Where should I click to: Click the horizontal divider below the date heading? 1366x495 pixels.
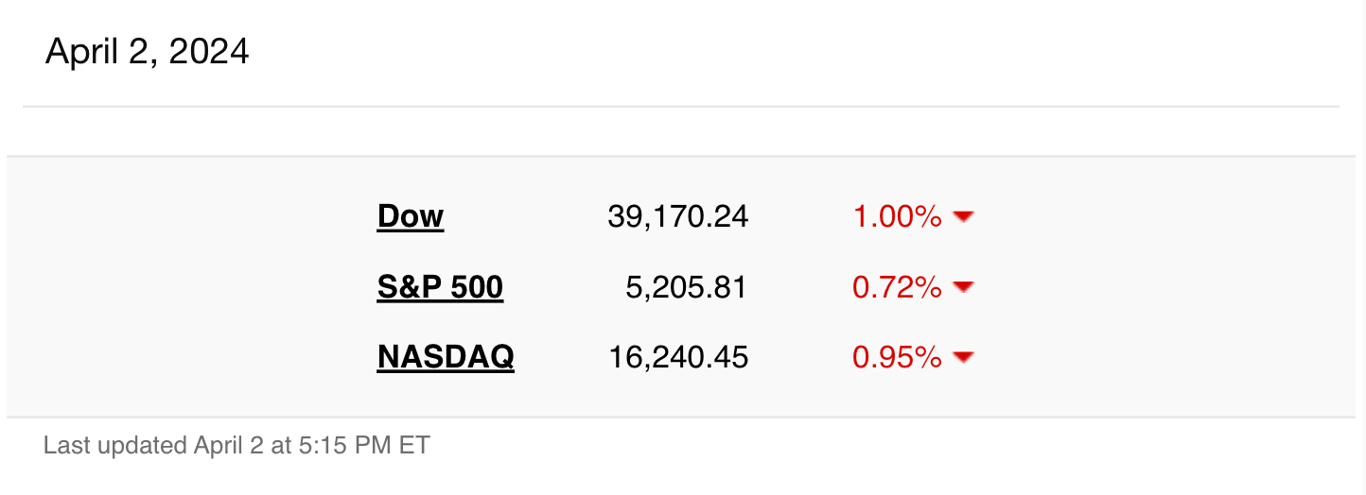tap(681, 106)
